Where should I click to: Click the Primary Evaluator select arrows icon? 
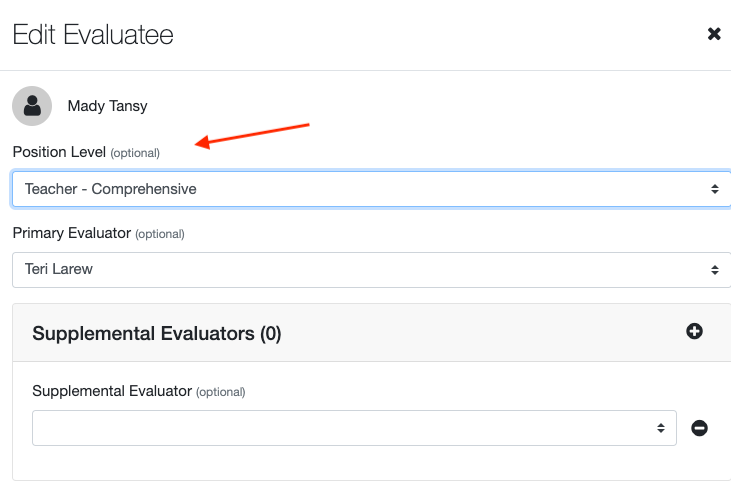tap(714, 270)
